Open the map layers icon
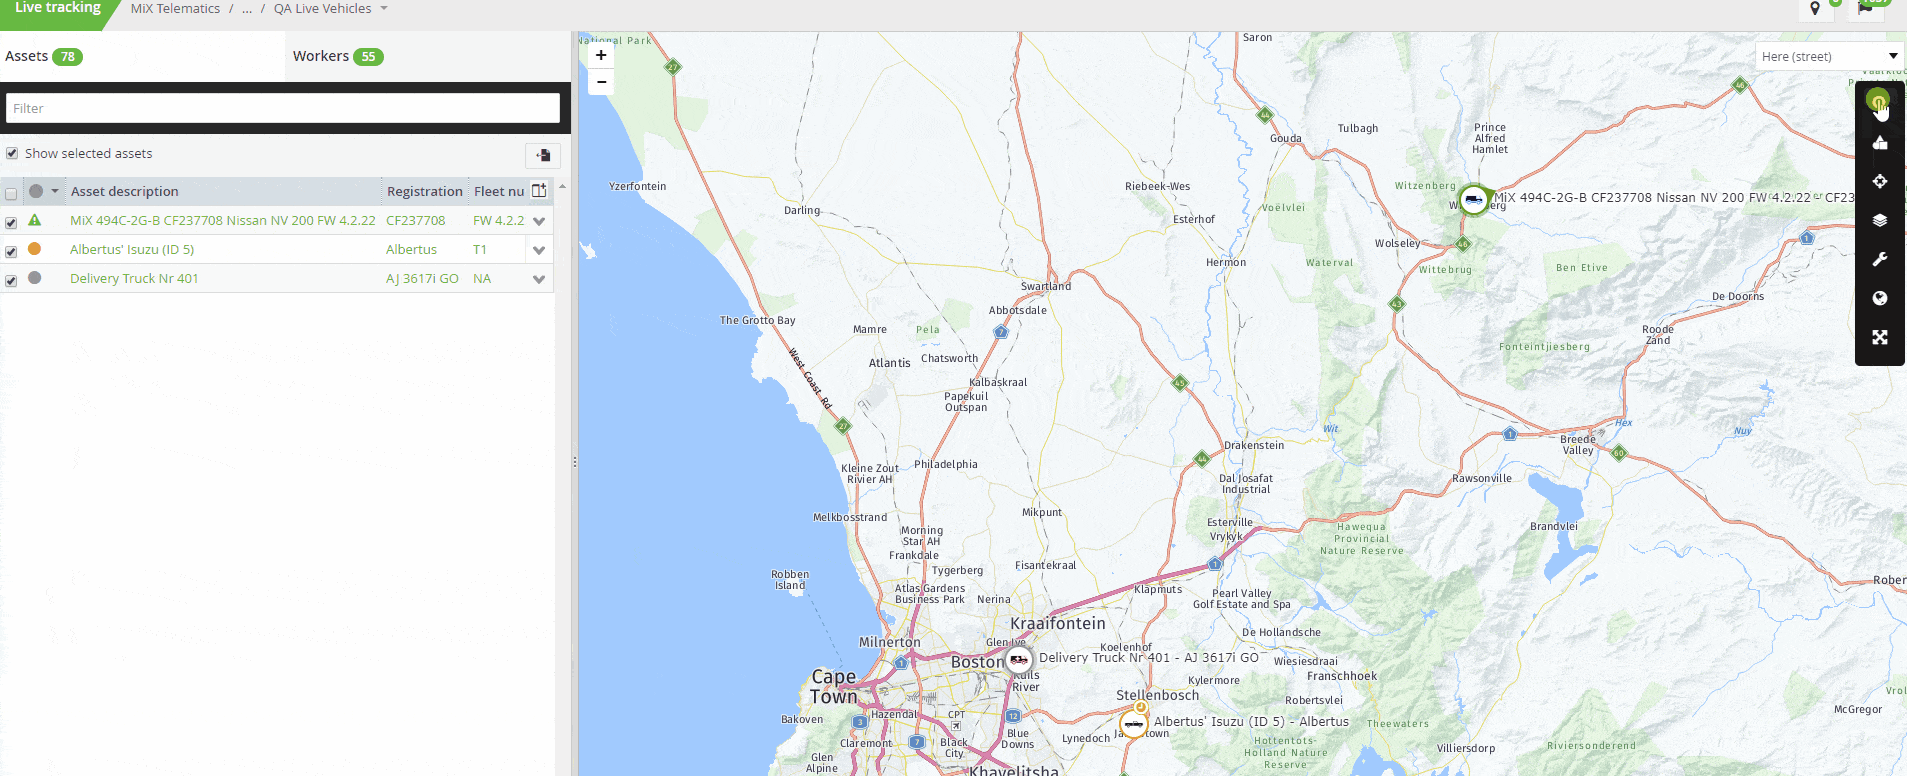This screenshot has height=776, width=1907. [1880, 220]
